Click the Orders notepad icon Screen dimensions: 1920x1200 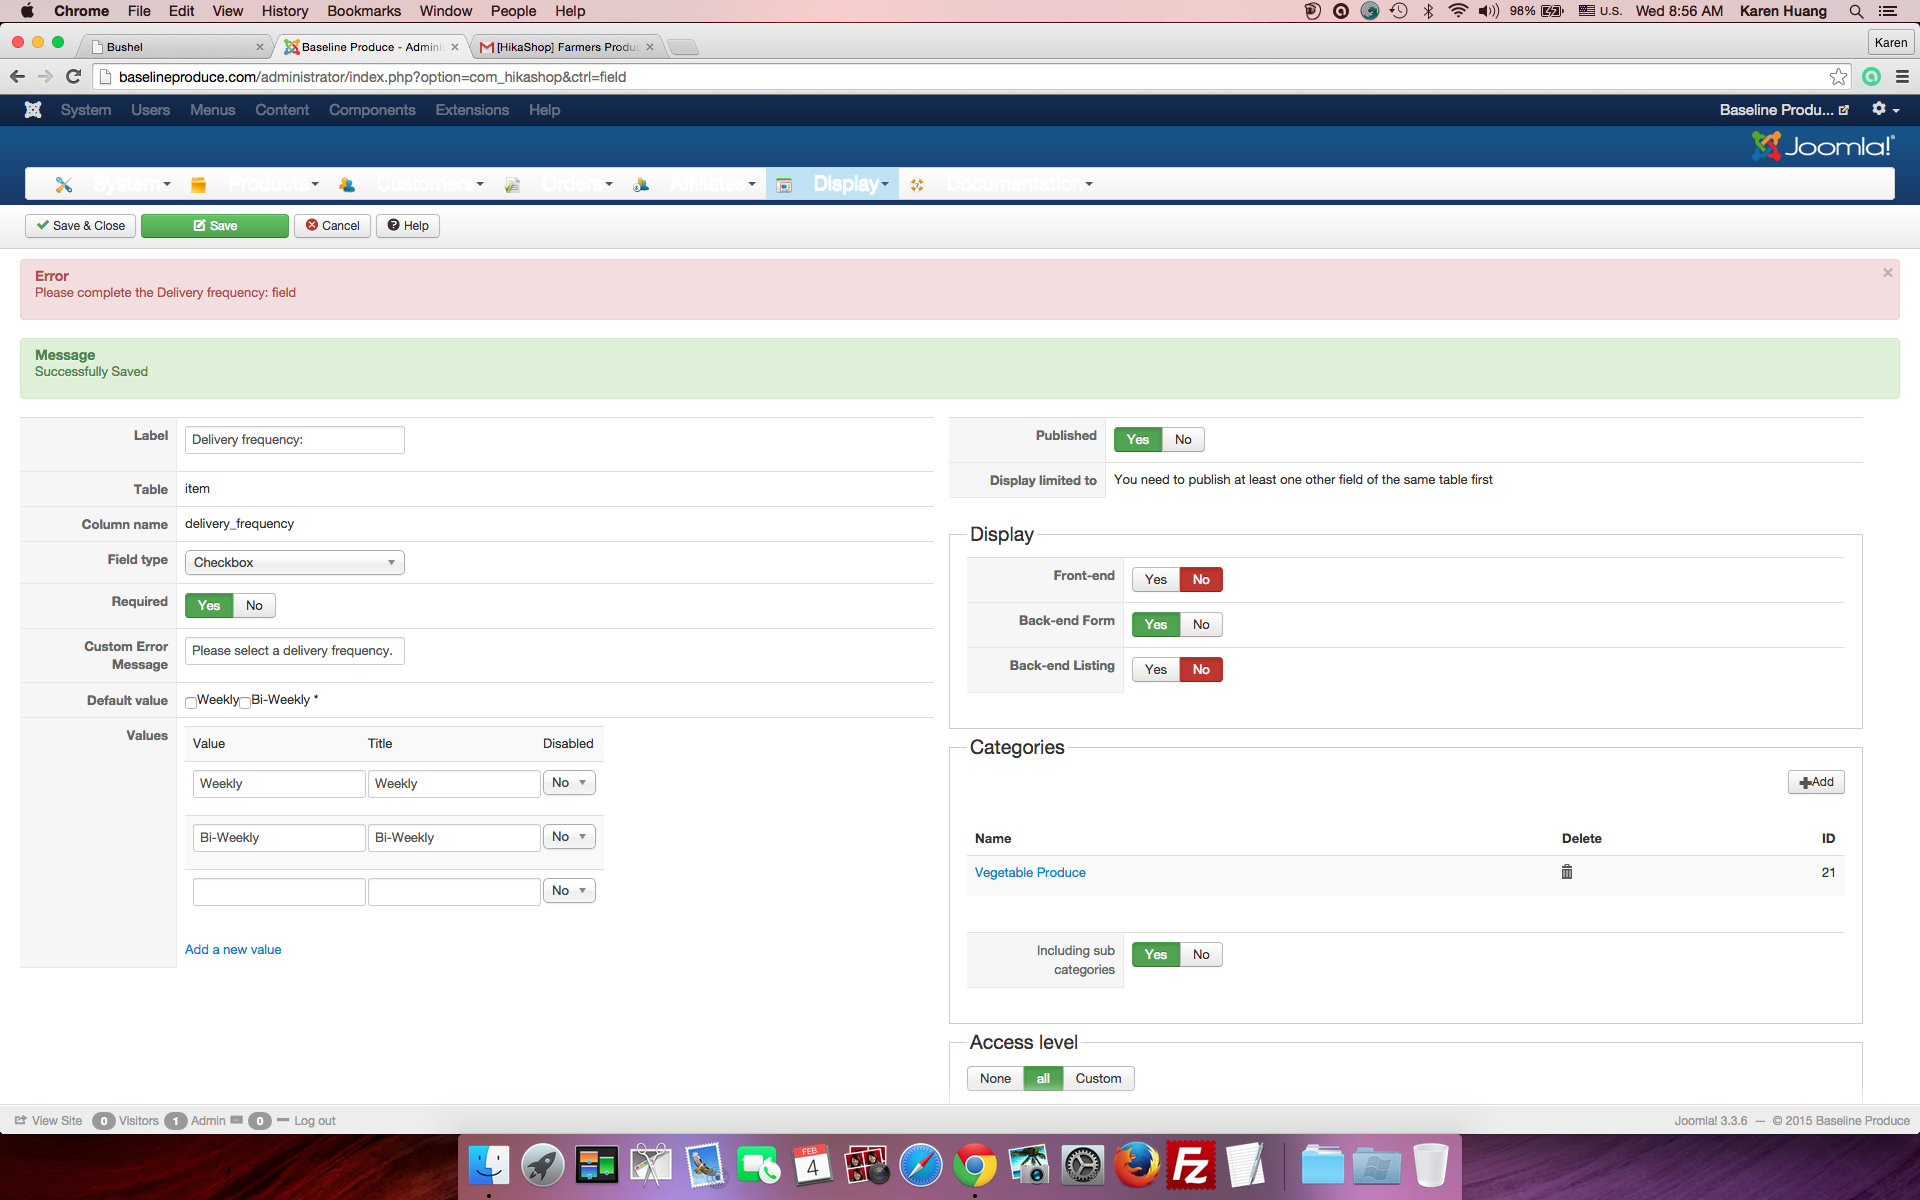pyautogui.click(x=512, y=185)
